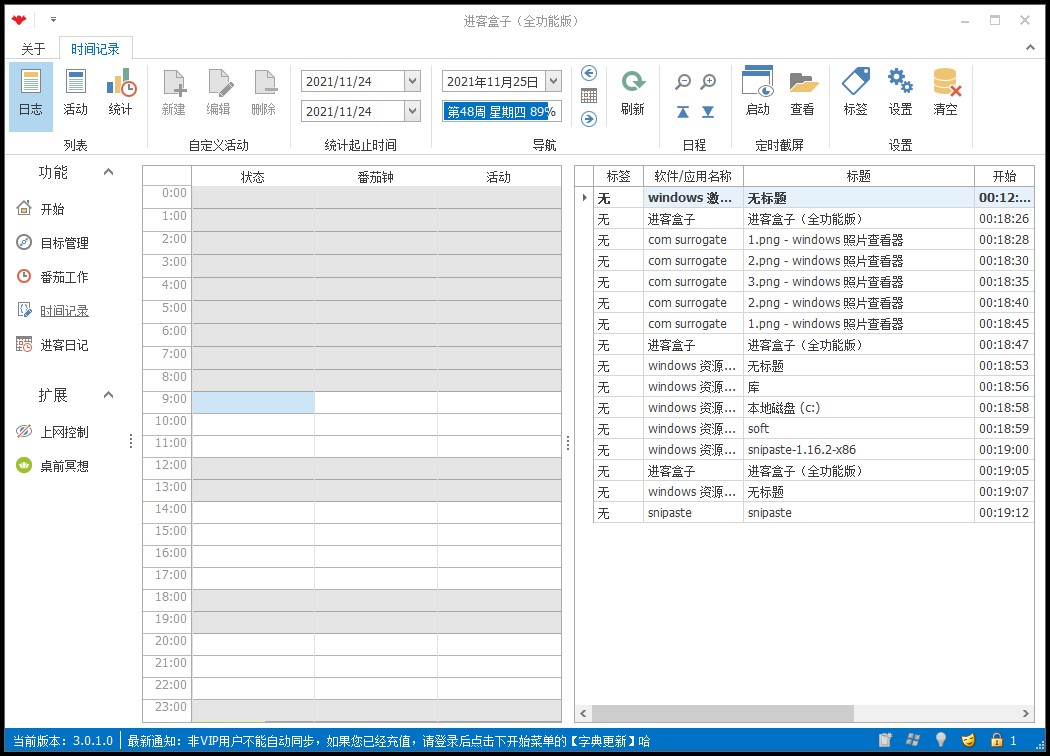Open 番茄工作 in the sidebar
The image size is (1050, 756).
(x=64, y=277)
